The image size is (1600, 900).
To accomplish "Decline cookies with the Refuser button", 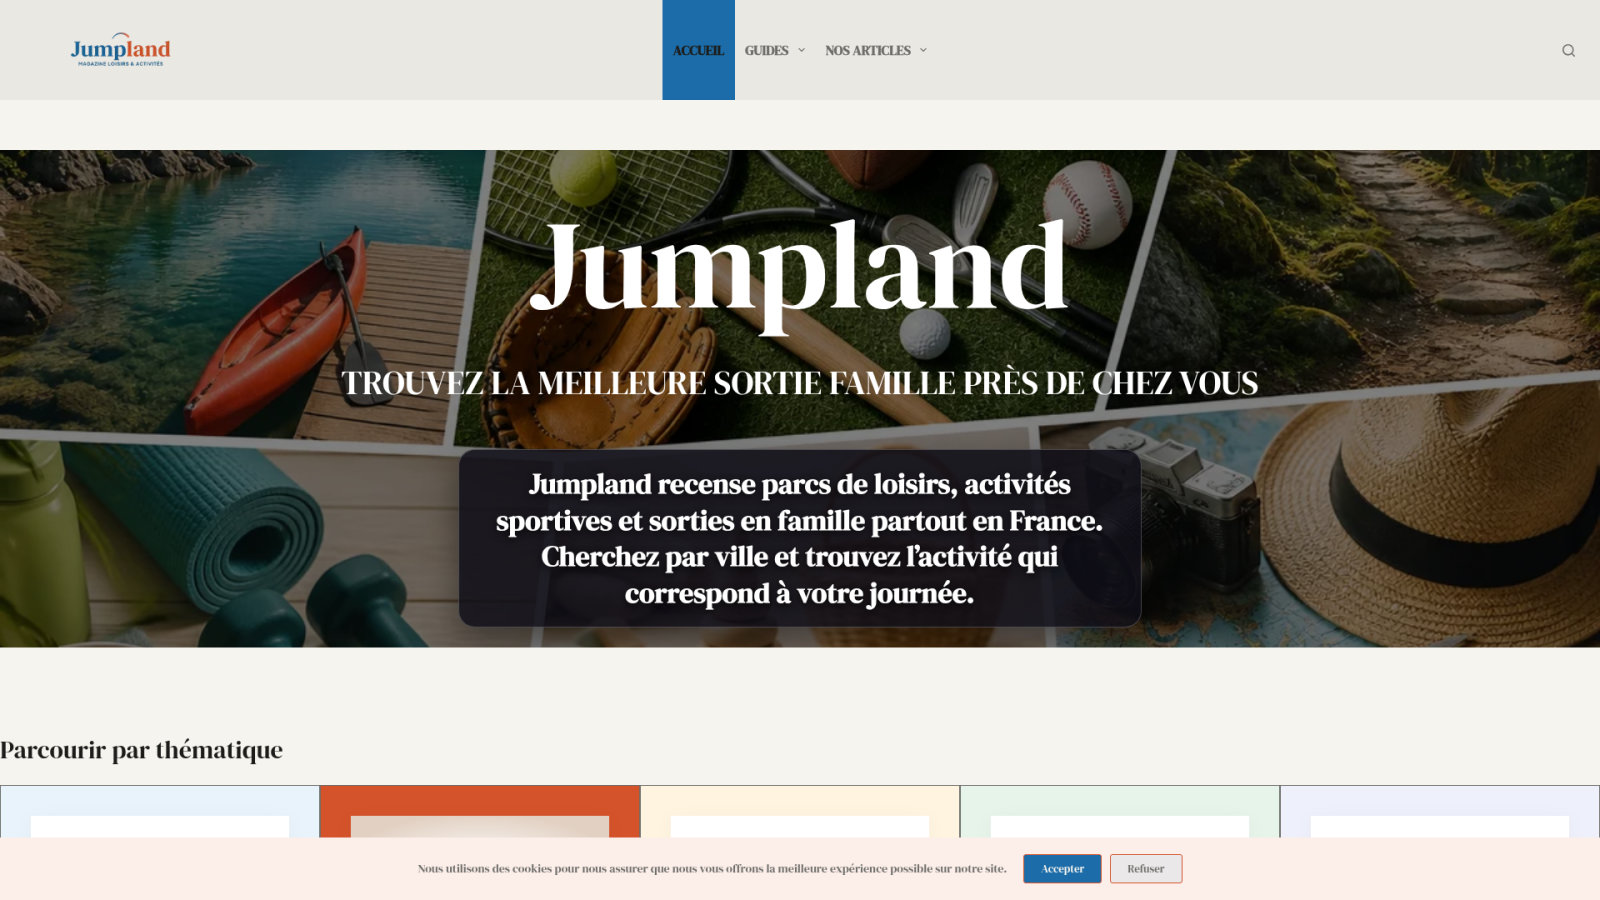I will [1146, 868].
